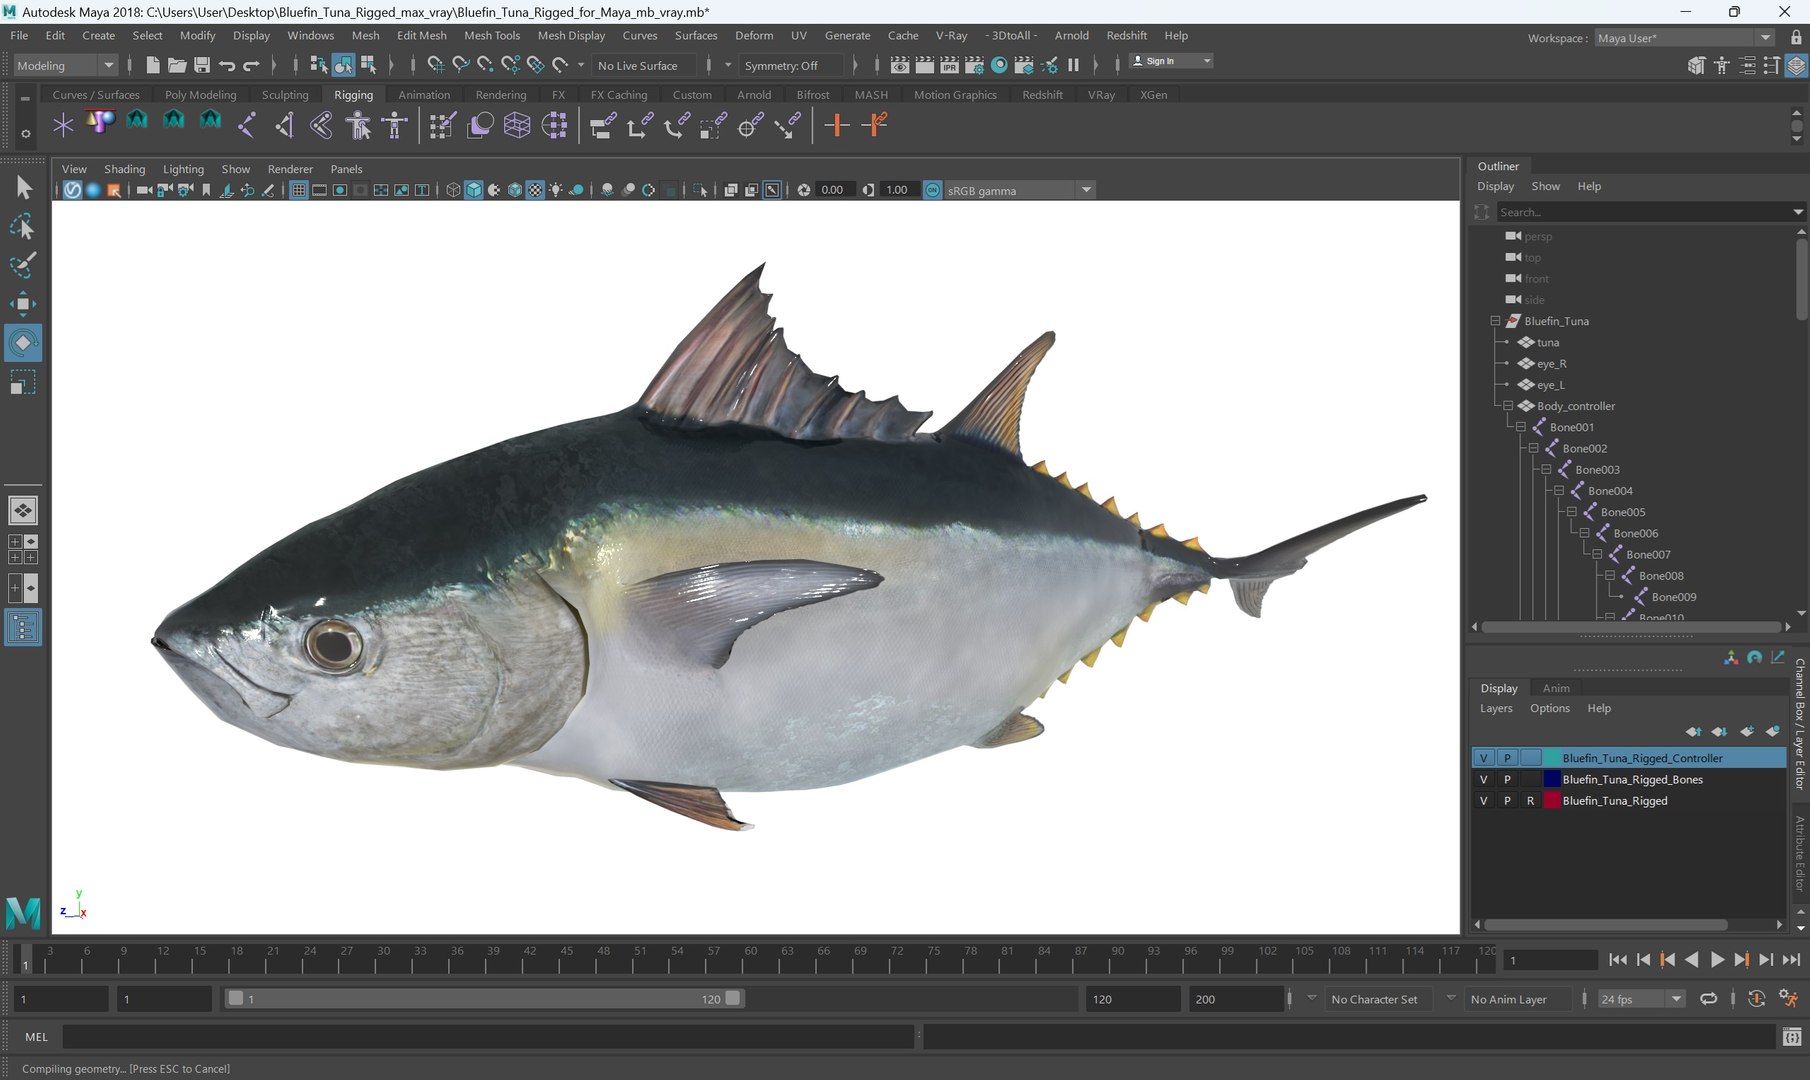This screenshot has height=1080, width=1810.
Task: Click the Set Key orange plus icon
Action: (837, 125)
